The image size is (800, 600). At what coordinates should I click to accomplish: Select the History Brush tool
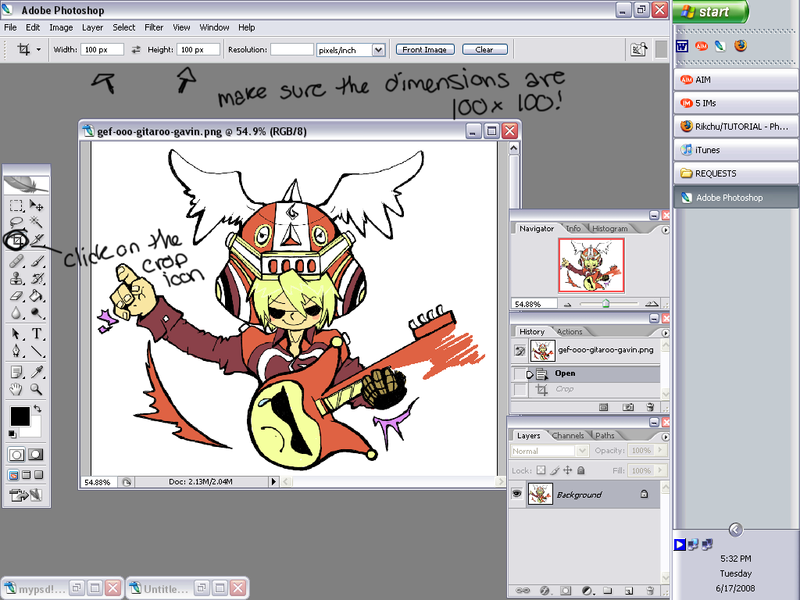tap(36, 279)
